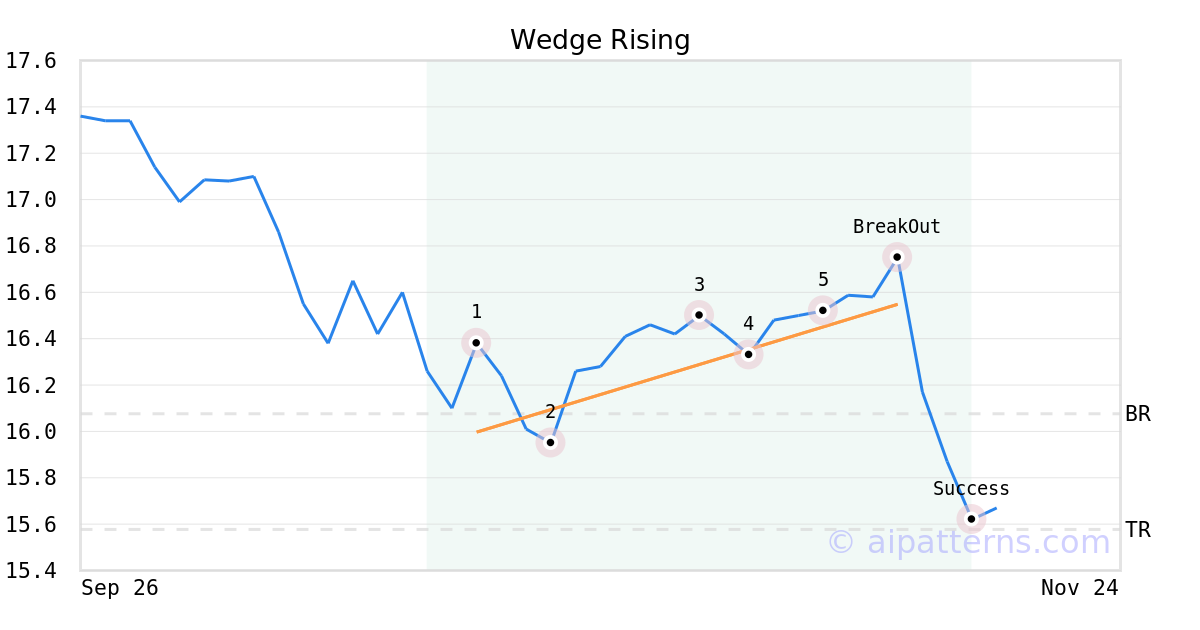Click the point marker labeled 1
This screenshot has width=1200, height=630.
point(476,343)
